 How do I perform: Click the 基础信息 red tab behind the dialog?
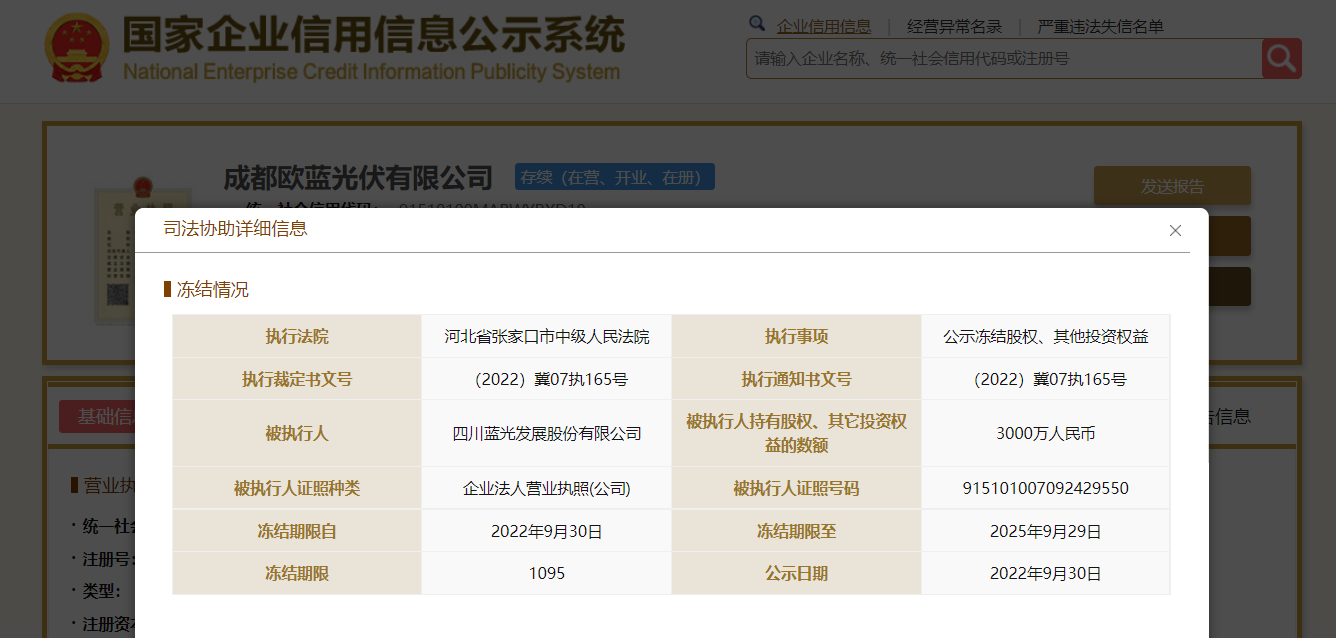pyautogui.click(x=97, y=417)
